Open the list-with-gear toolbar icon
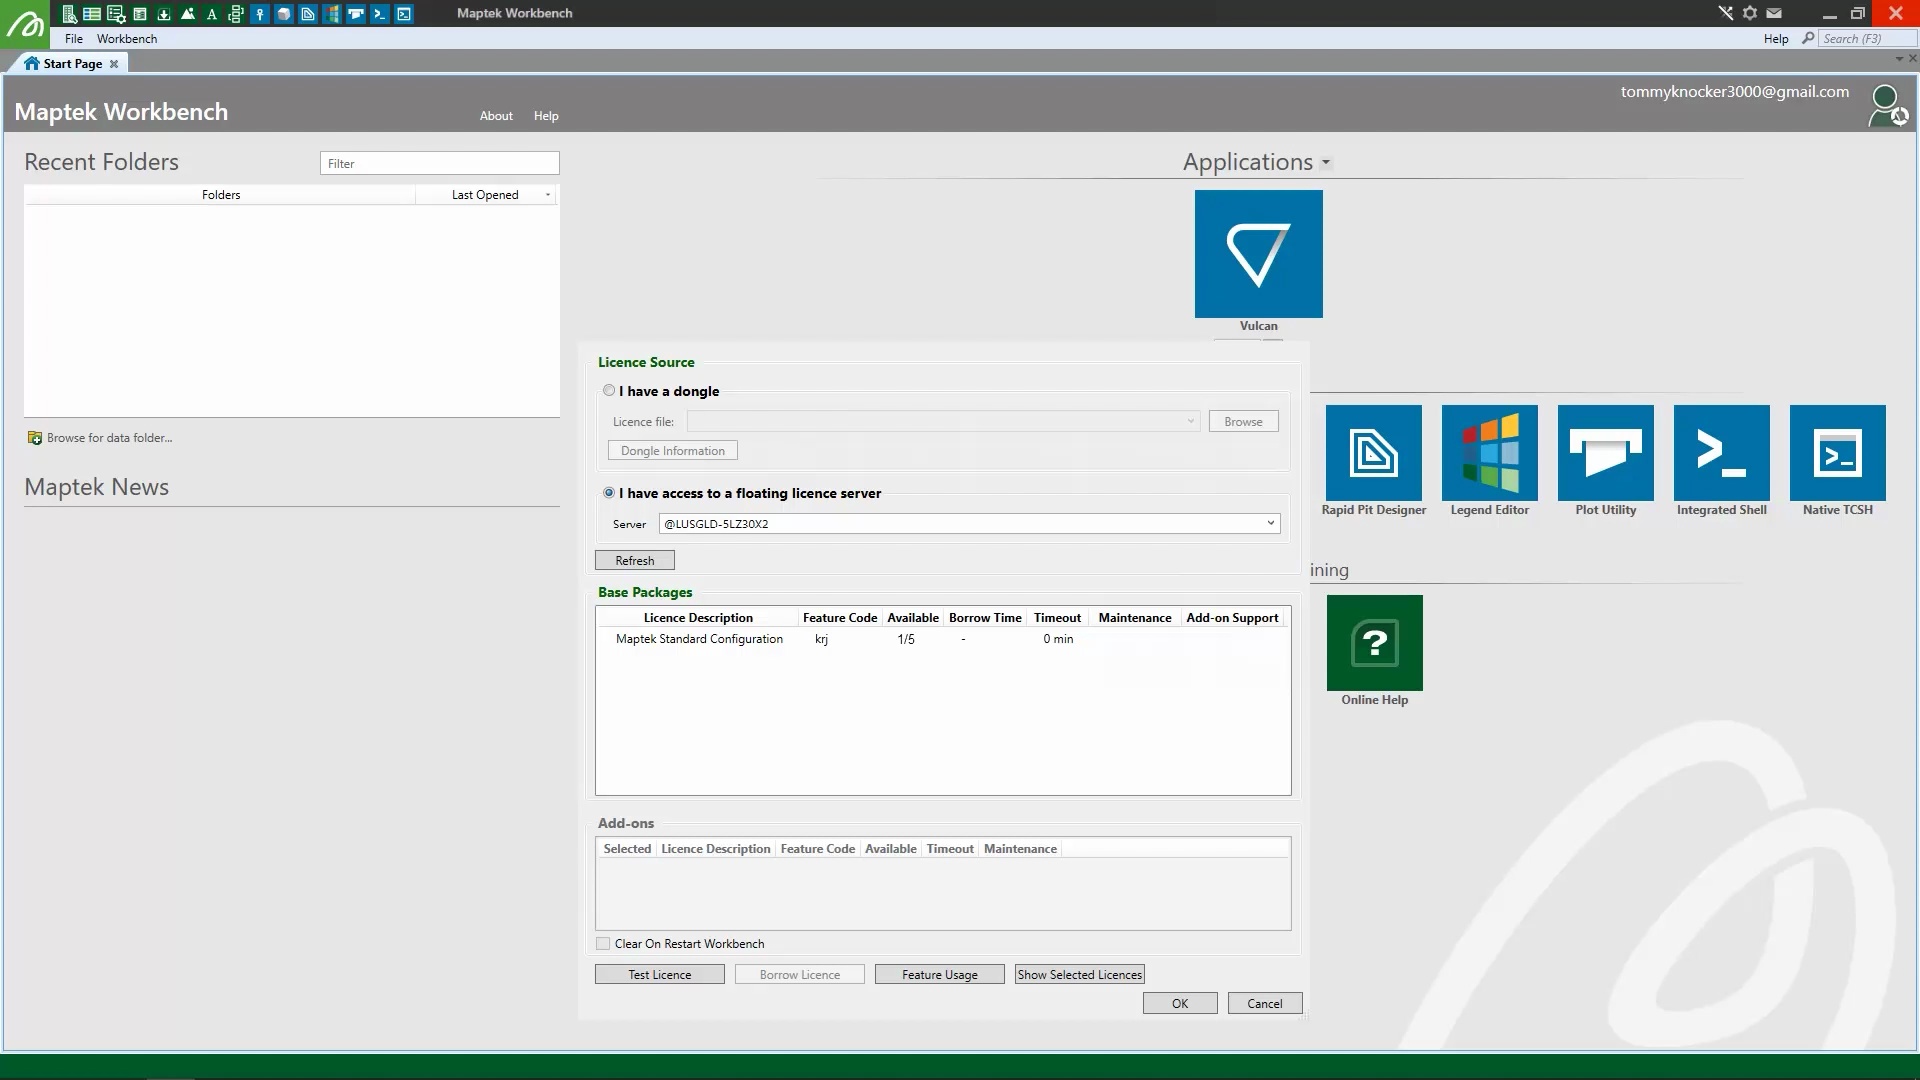Viewport: 1920px width, 1080px height. (x=116, y=14)
